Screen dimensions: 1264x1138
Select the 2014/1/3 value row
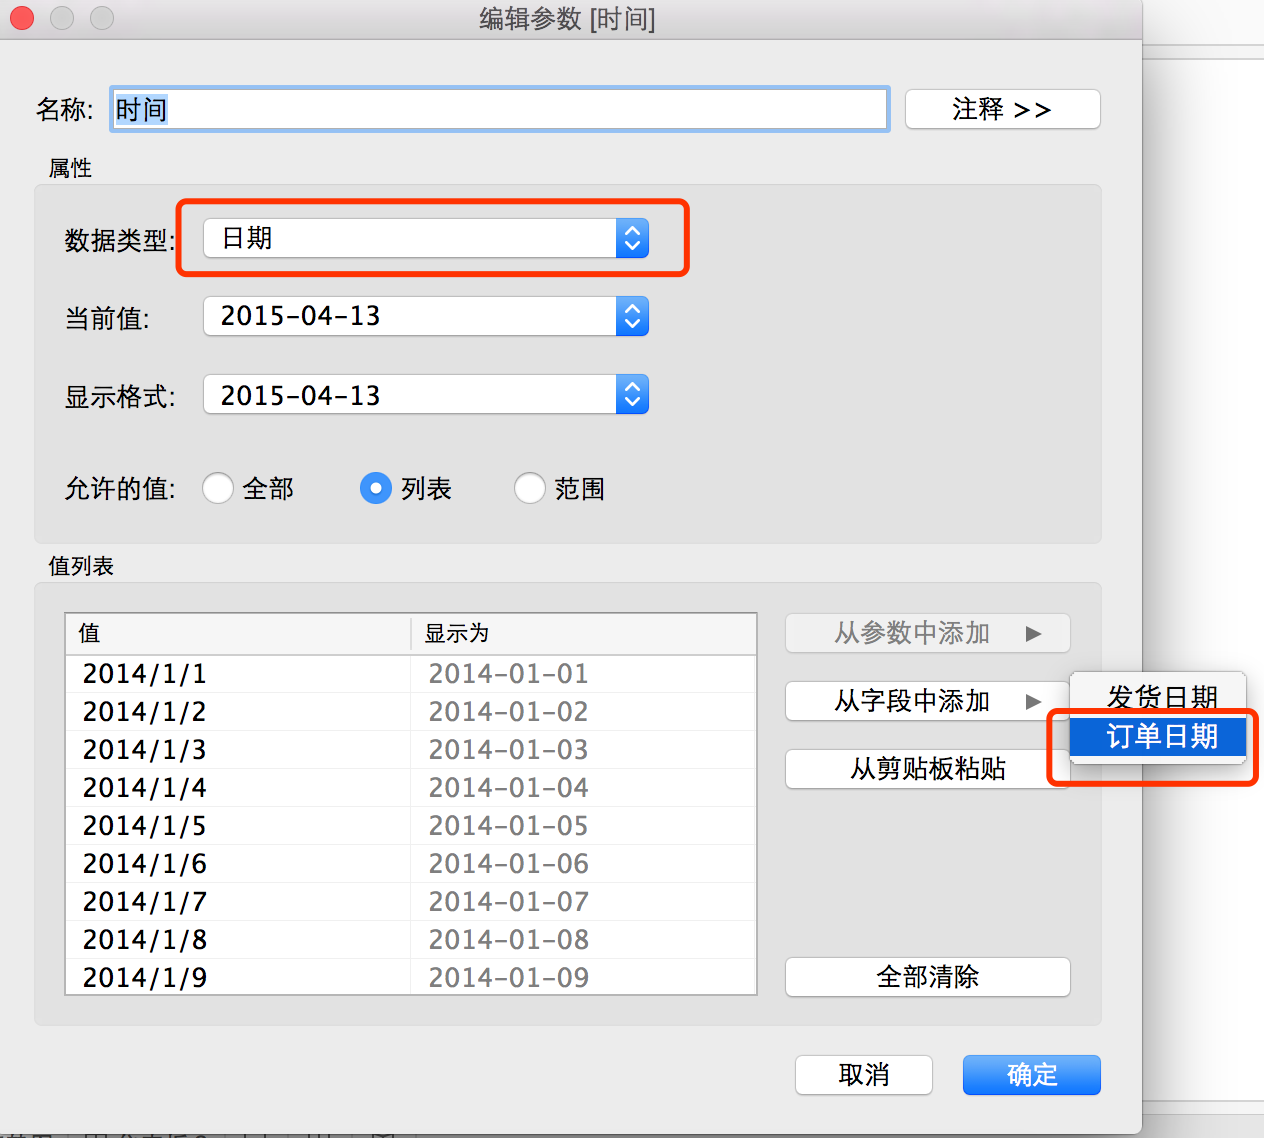click(x=410, y=750)
